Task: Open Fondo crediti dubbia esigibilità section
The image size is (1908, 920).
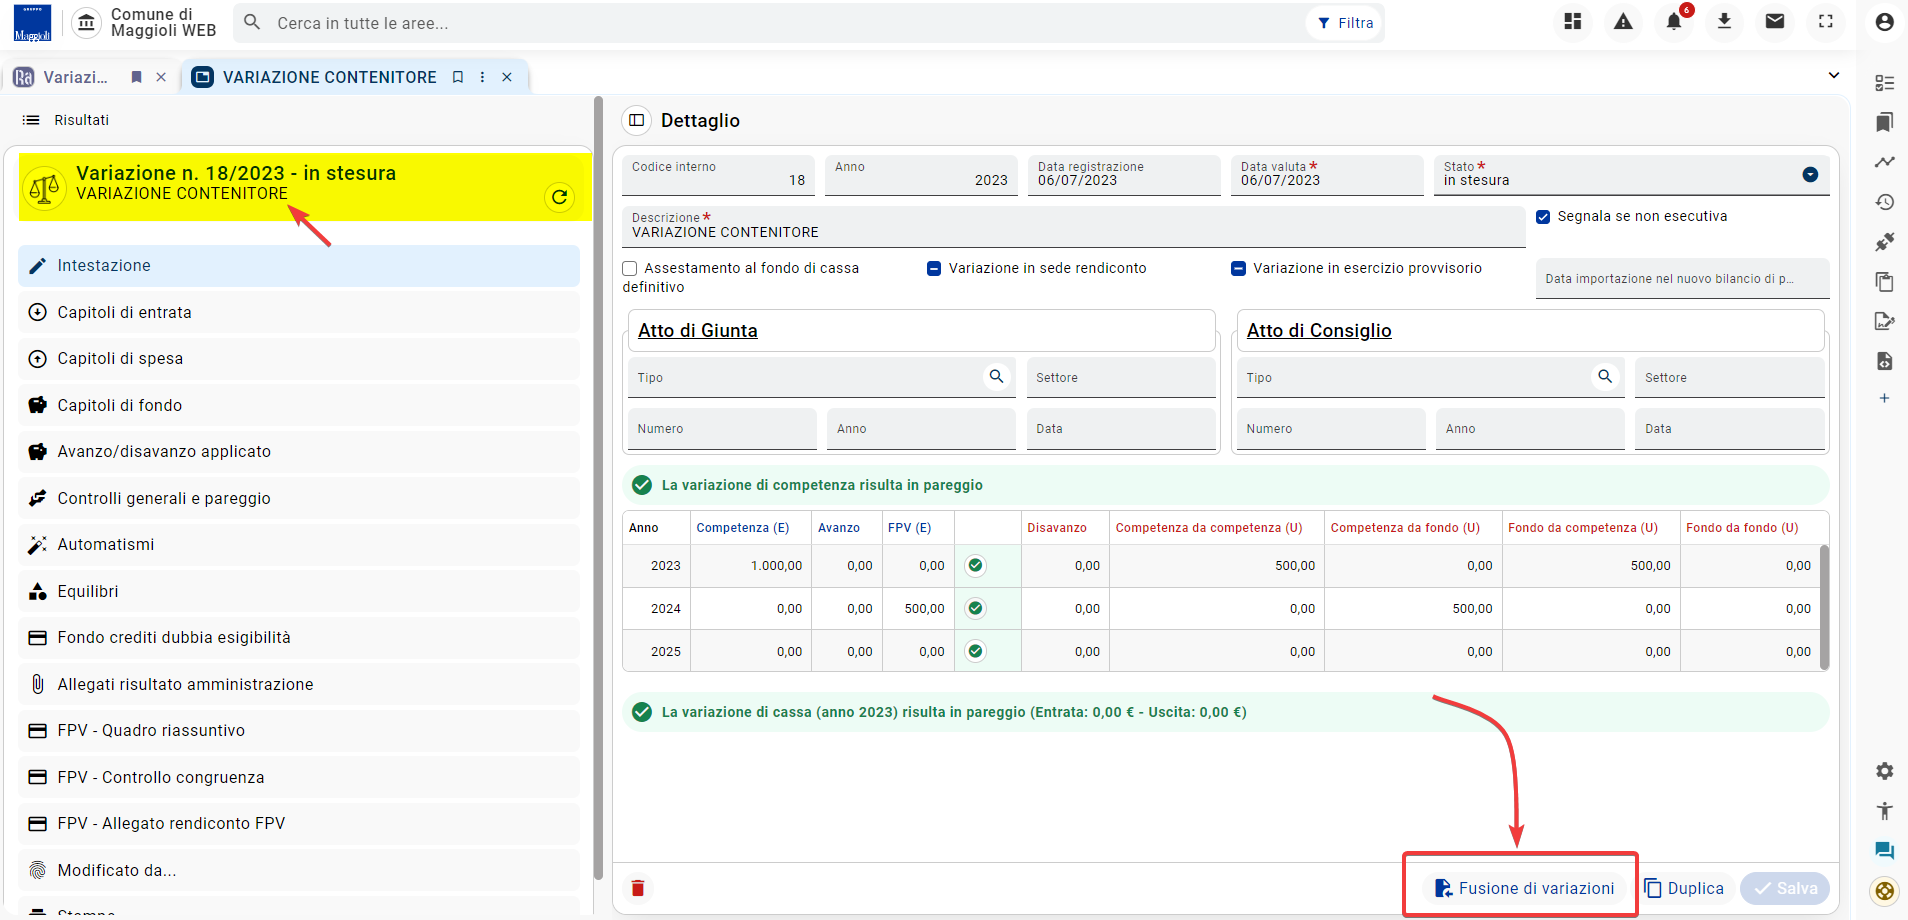Action: pos(299,637)
